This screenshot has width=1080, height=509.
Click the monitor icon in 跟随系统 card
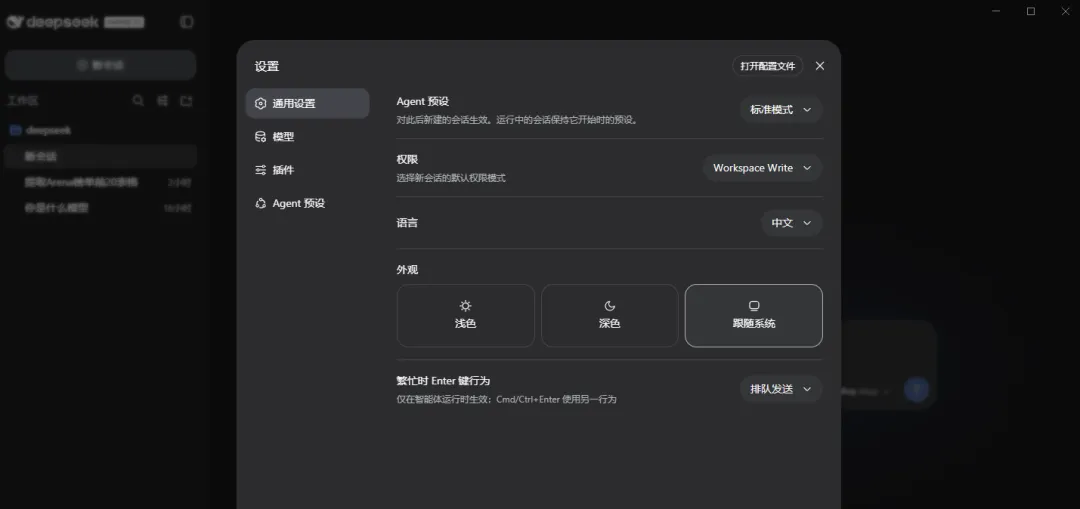[x=754, y=306]
